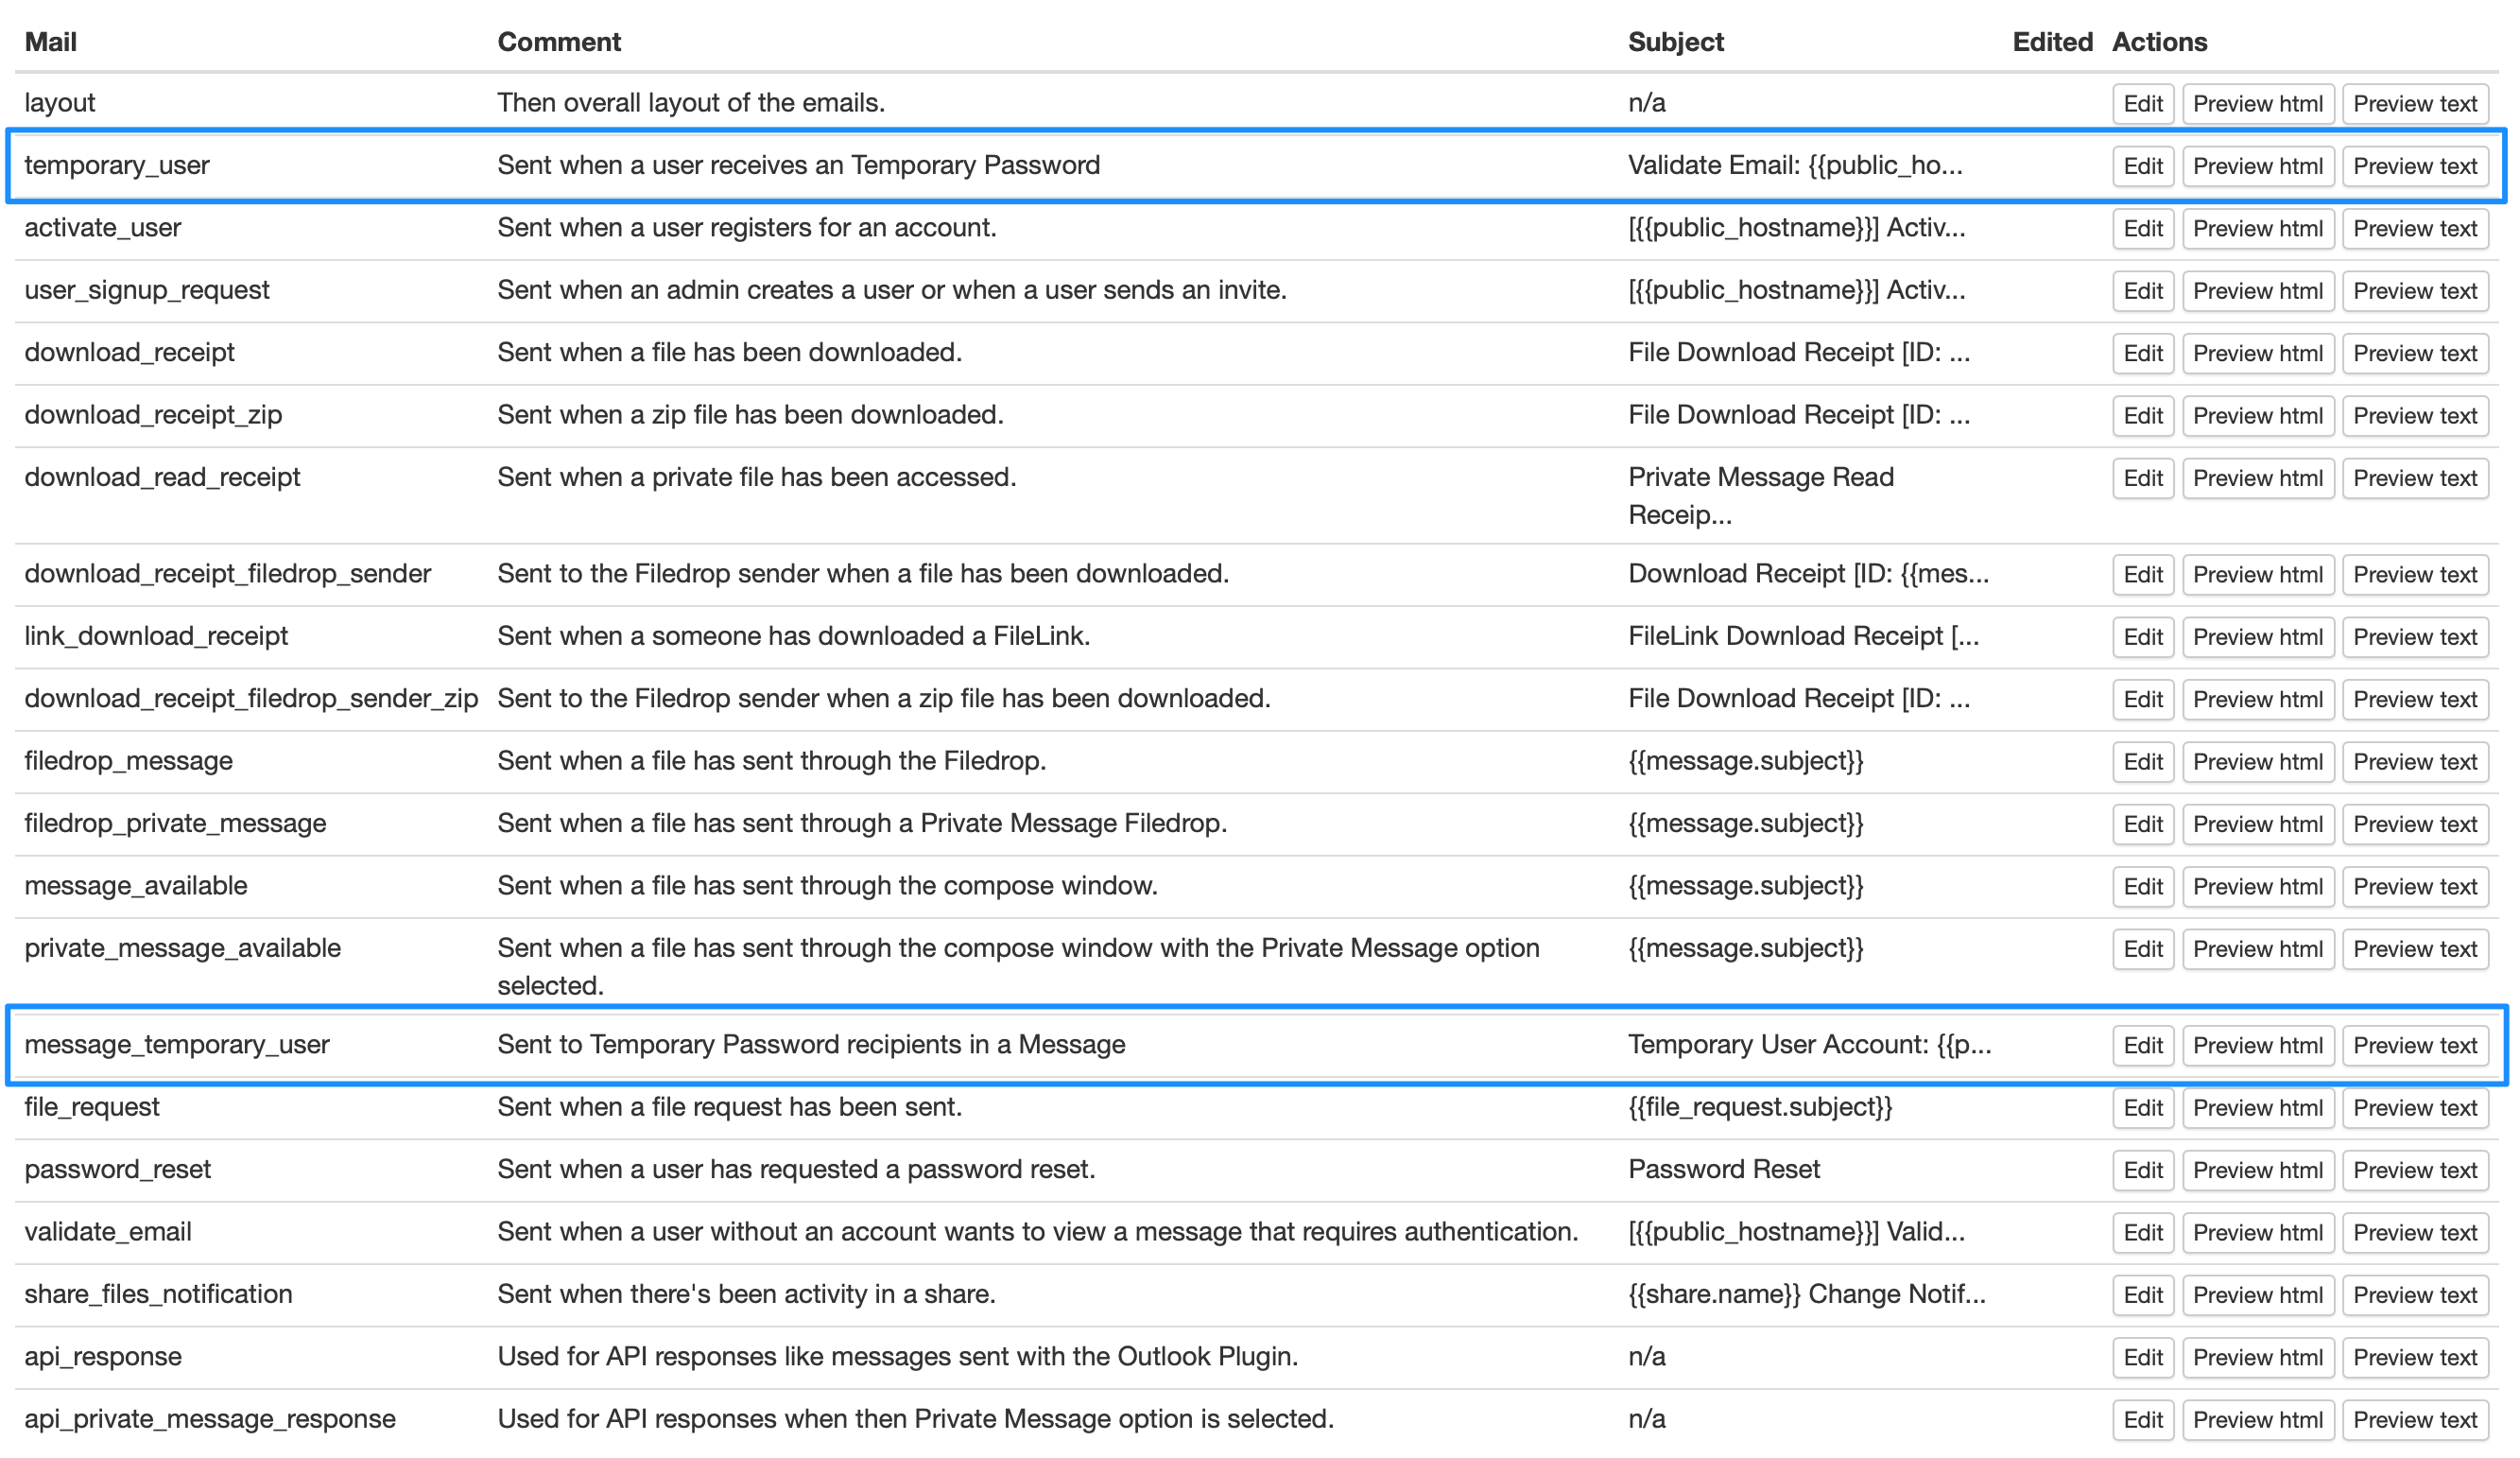Edit the download_receipt_filedrop_sender template
Image resolution: width=2520 pixels, height=1458 pixels.
(2142, 574)
